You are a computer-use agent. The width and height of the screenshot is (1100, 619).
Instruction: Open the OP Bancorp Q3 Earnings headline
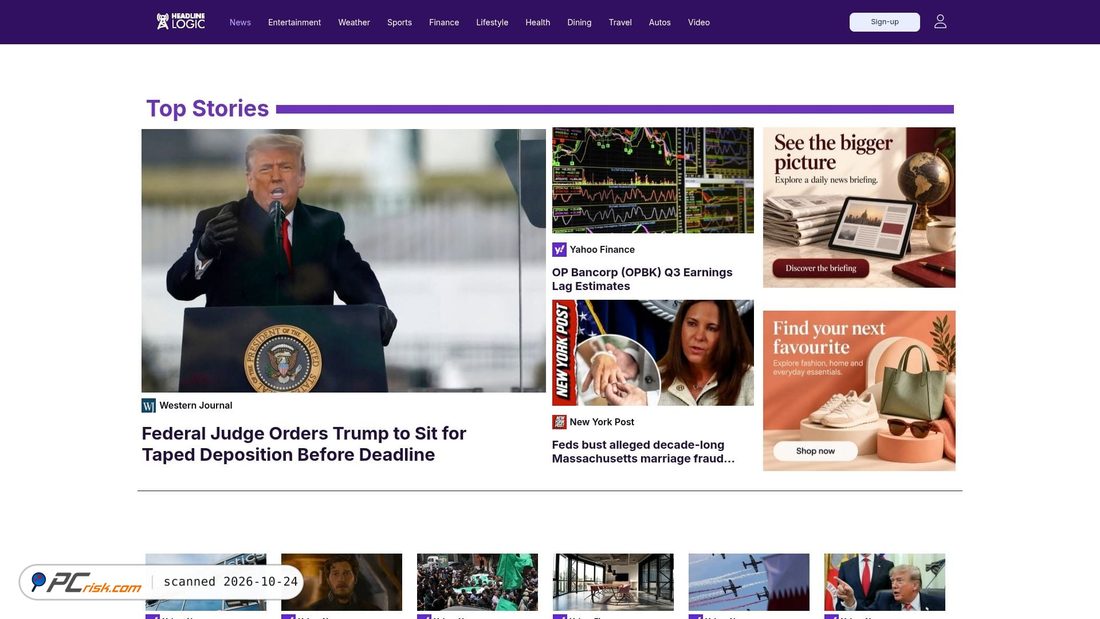[642, 279]
